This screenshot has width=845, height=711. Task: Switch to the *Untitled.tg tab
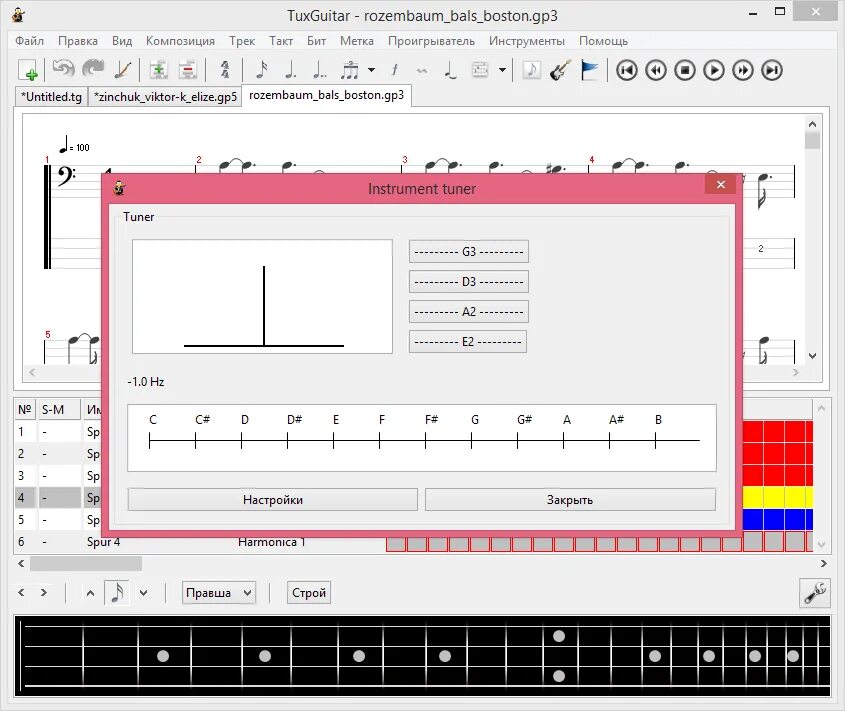click(51, 97)
